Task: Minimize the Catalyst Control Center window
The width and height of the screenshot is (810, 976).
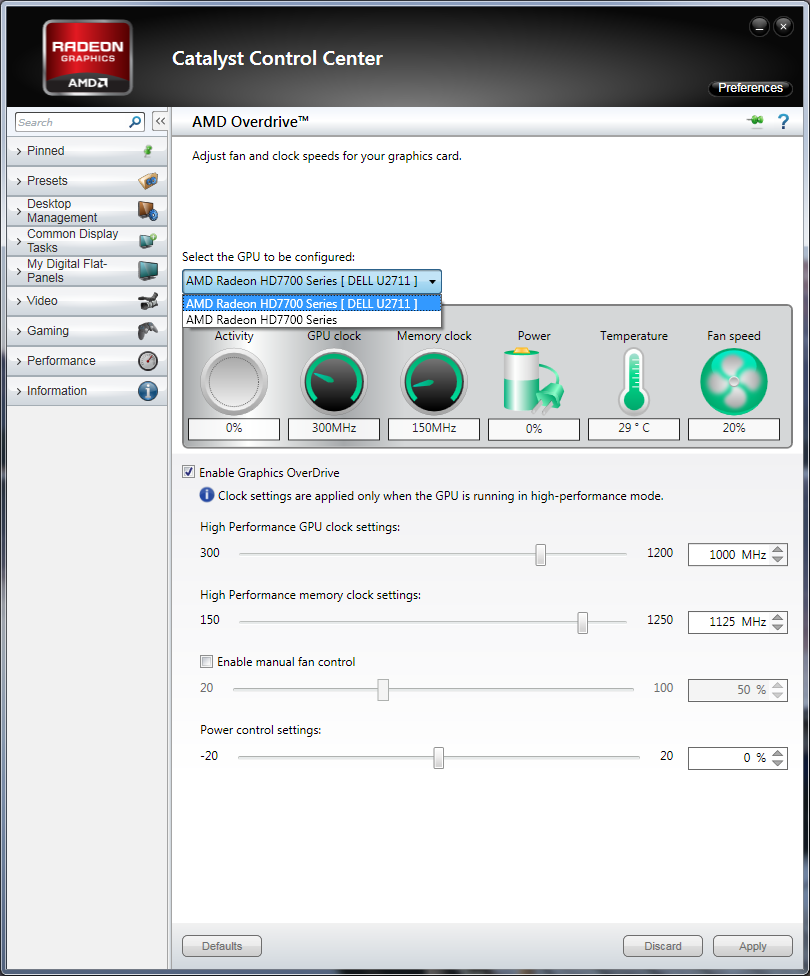Action: click(759, 27)
